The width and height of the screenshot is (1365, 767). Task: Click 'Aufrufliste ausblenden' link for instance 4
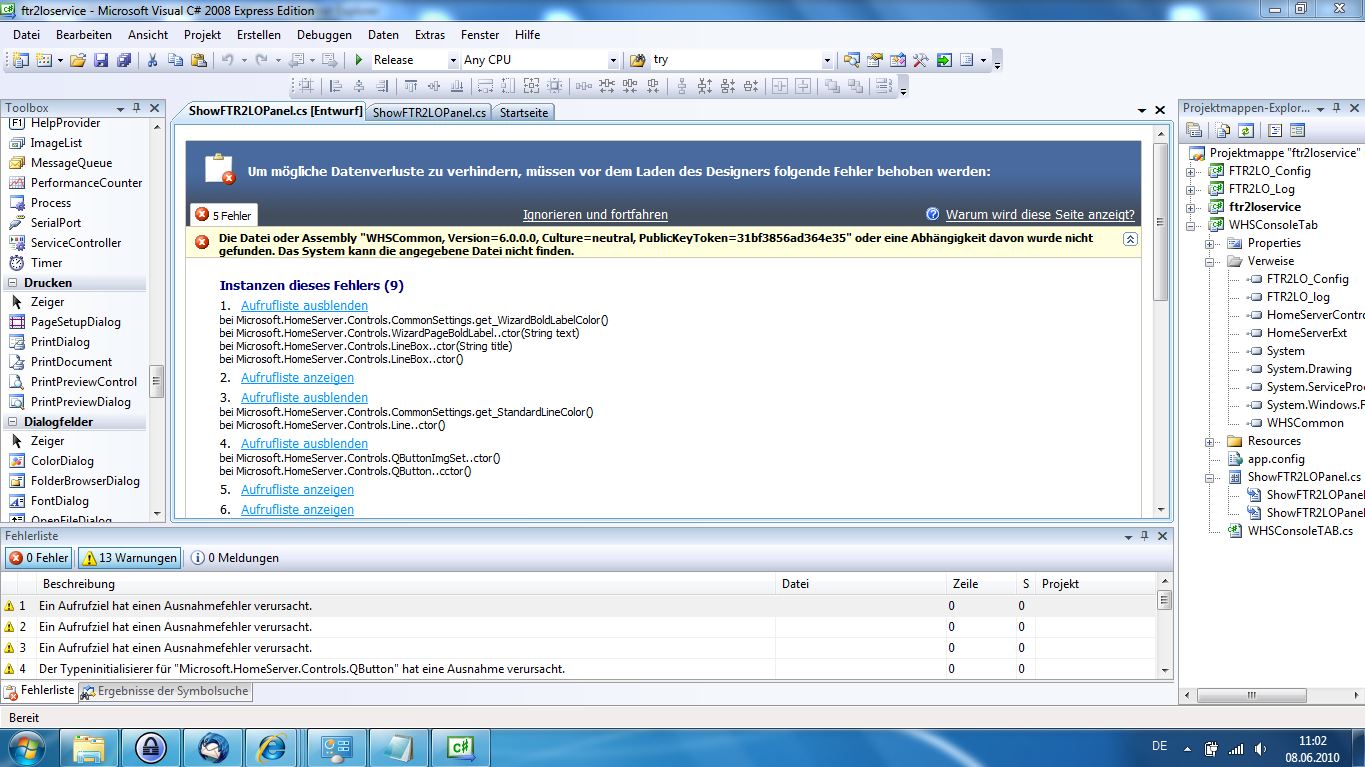(304, 444)
